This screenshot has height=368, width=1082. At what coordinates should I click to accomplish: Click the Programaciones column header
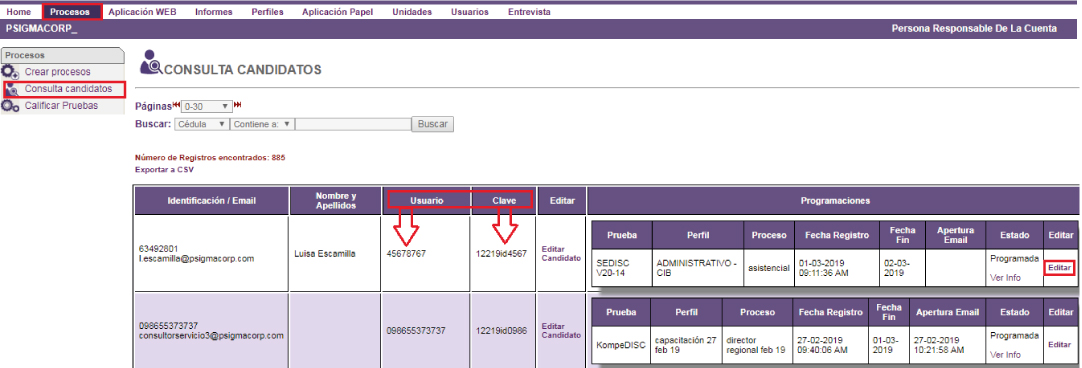(x=835, y=201)
